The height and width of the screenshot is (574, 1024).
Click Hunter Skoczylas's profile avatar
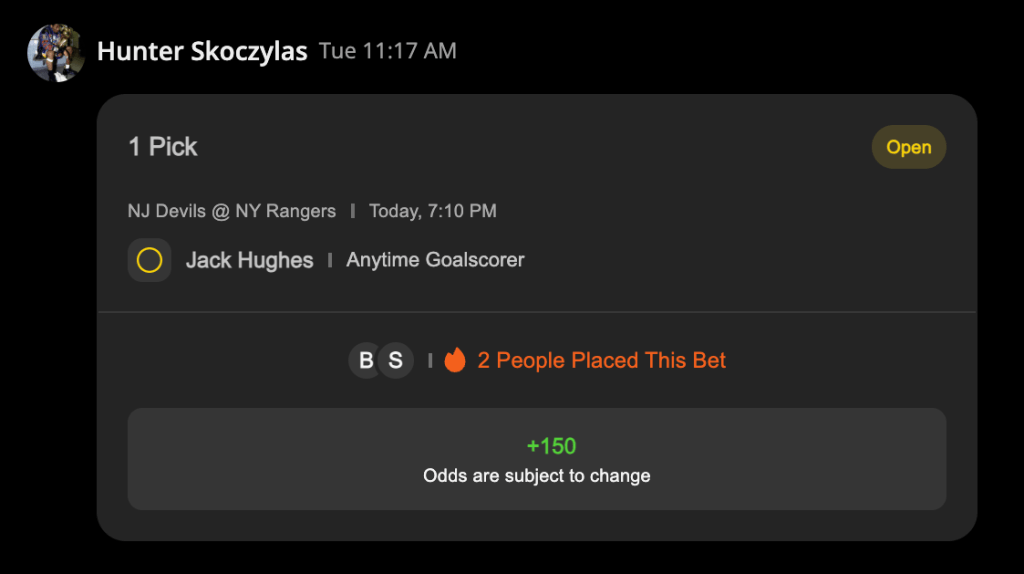point(56,52)
